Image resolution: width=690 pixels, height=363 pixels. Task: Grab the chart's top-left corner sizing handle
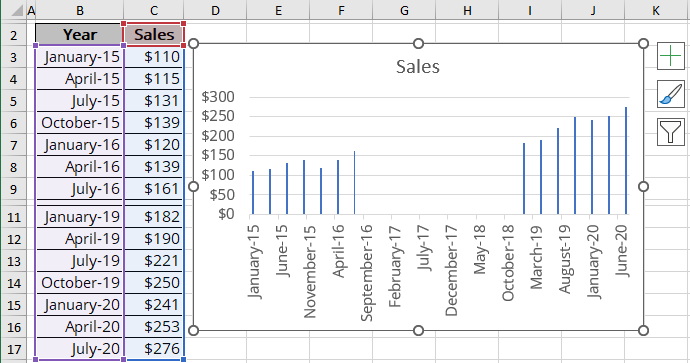click(x=193, y=44)
